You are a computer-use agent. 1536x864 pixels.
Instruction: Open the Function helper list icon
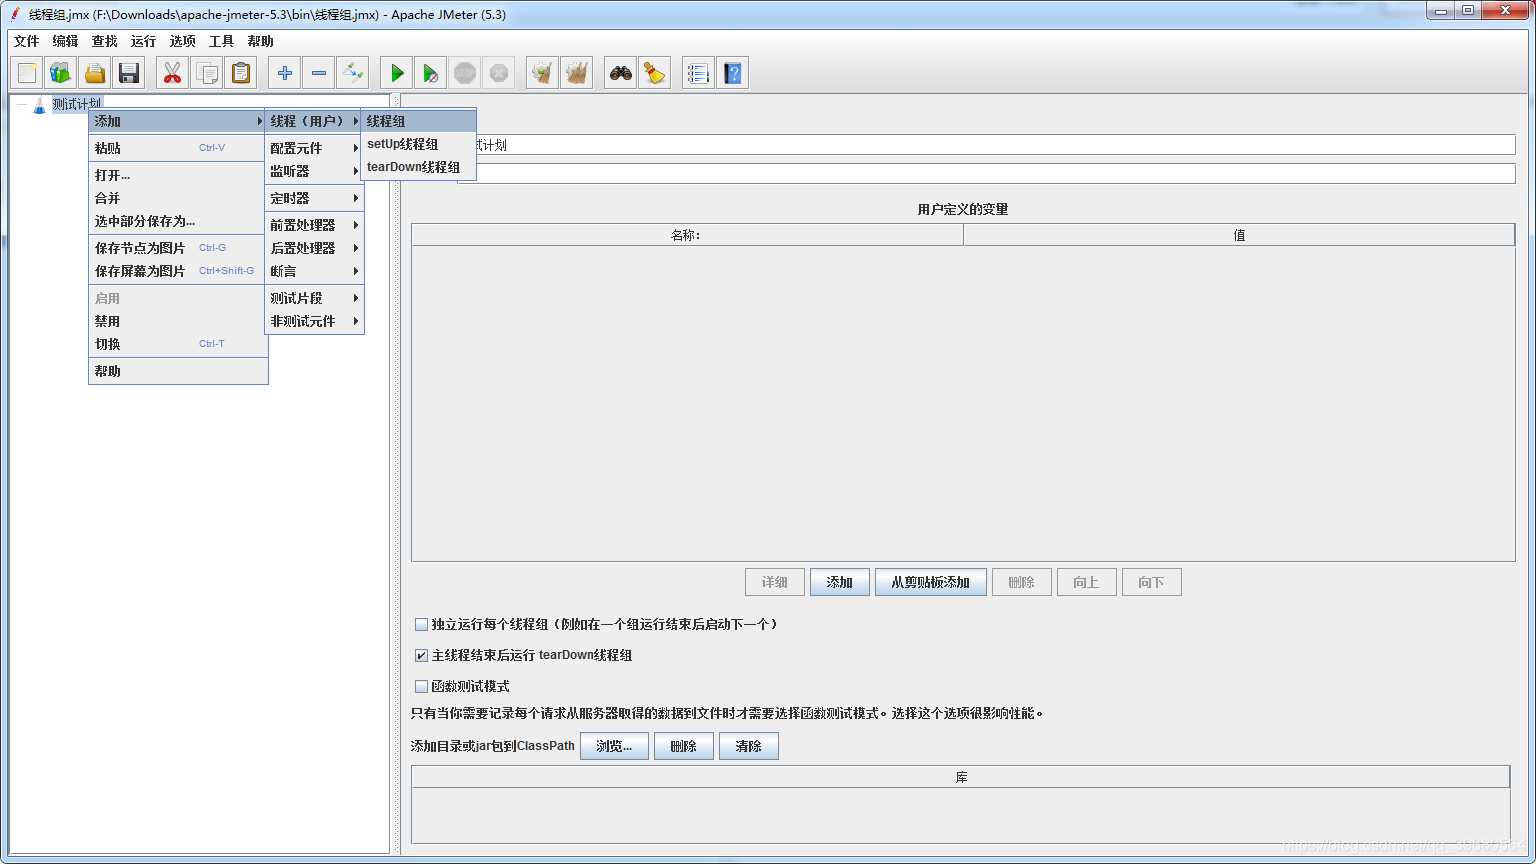pyautogui.click(x=699, y=73)
